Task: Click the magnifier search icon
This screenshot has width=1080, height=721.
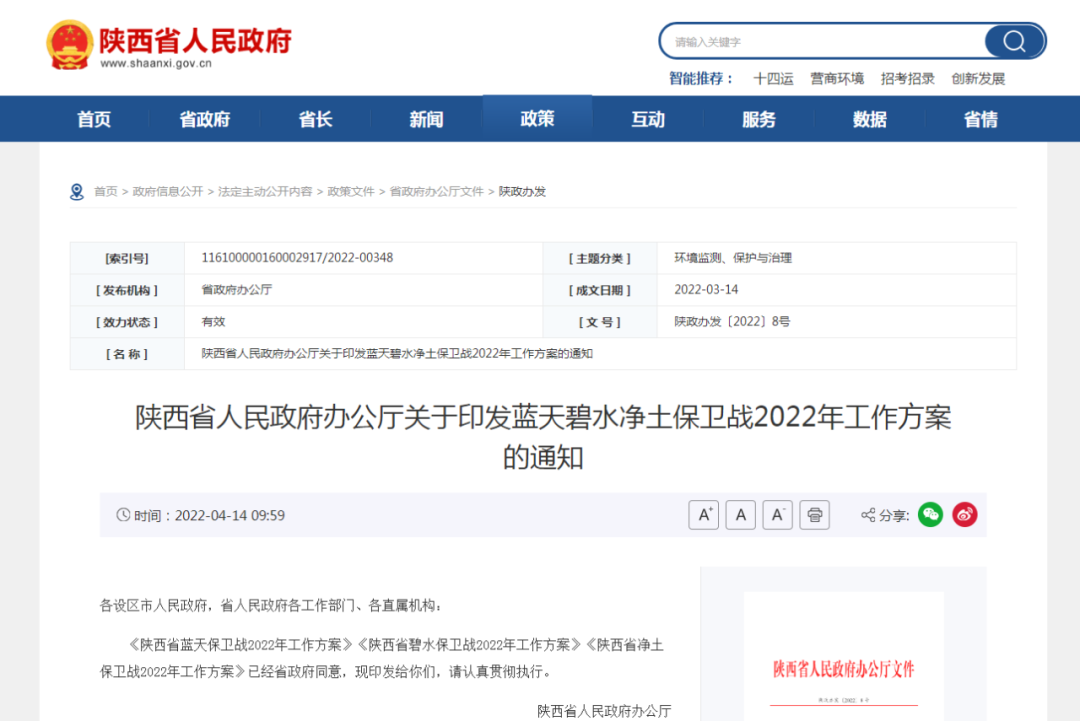Action: tap(1014, 41)
